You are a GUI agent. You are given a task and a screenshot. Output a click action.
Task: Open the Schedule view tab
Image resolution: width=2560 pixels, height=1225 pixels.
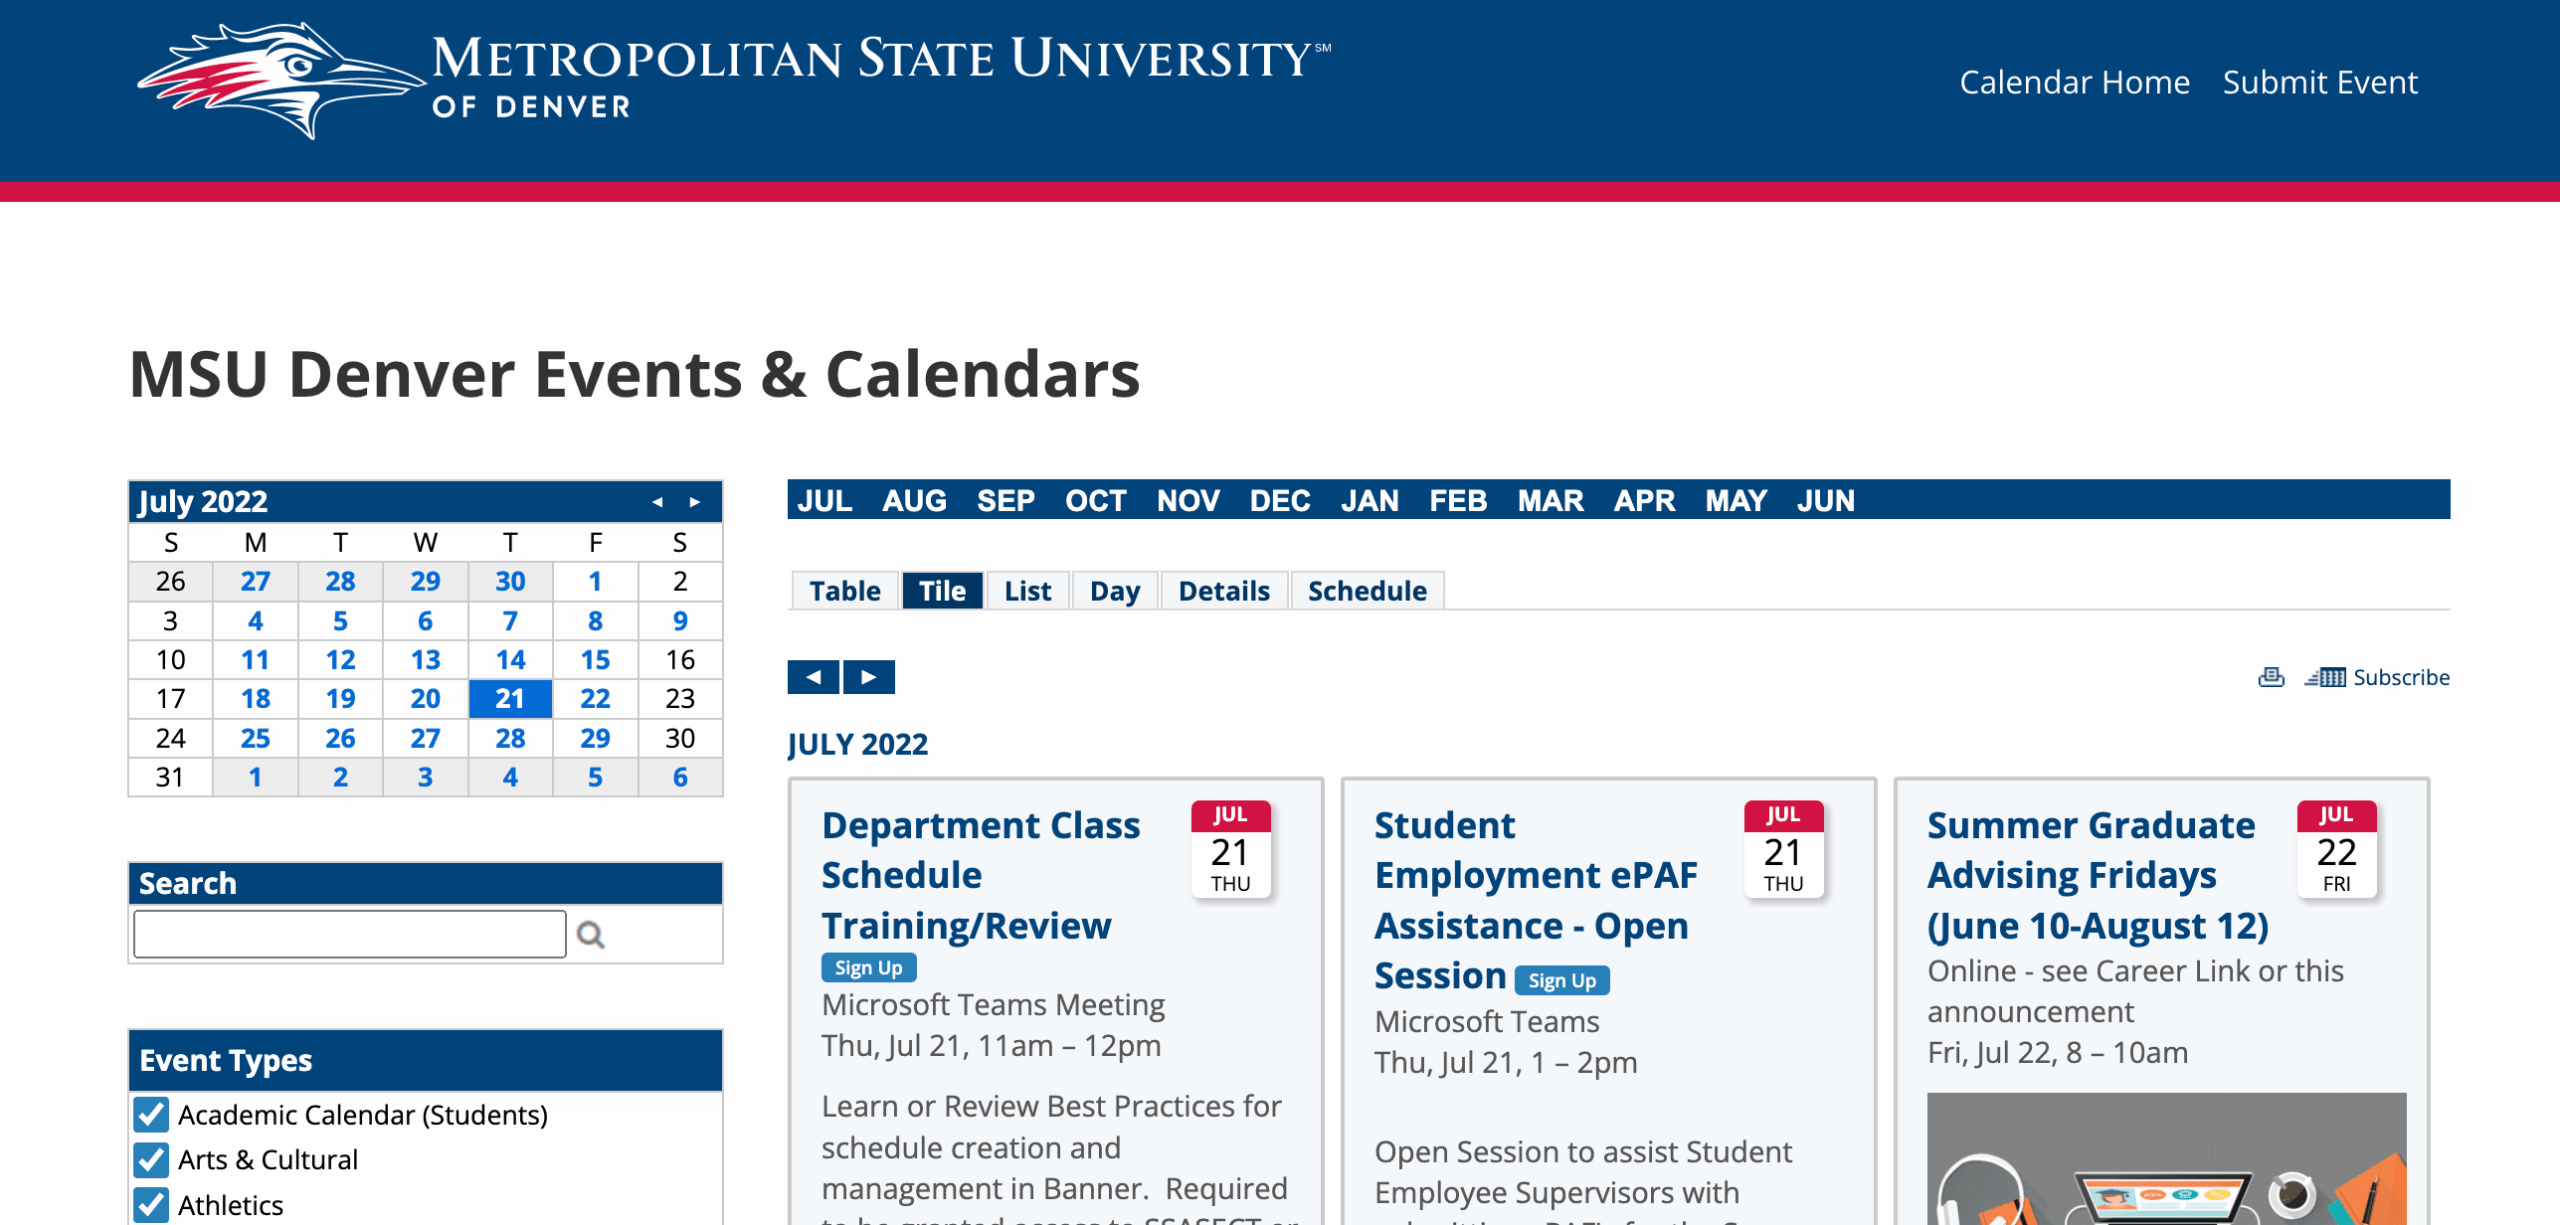1366,591
